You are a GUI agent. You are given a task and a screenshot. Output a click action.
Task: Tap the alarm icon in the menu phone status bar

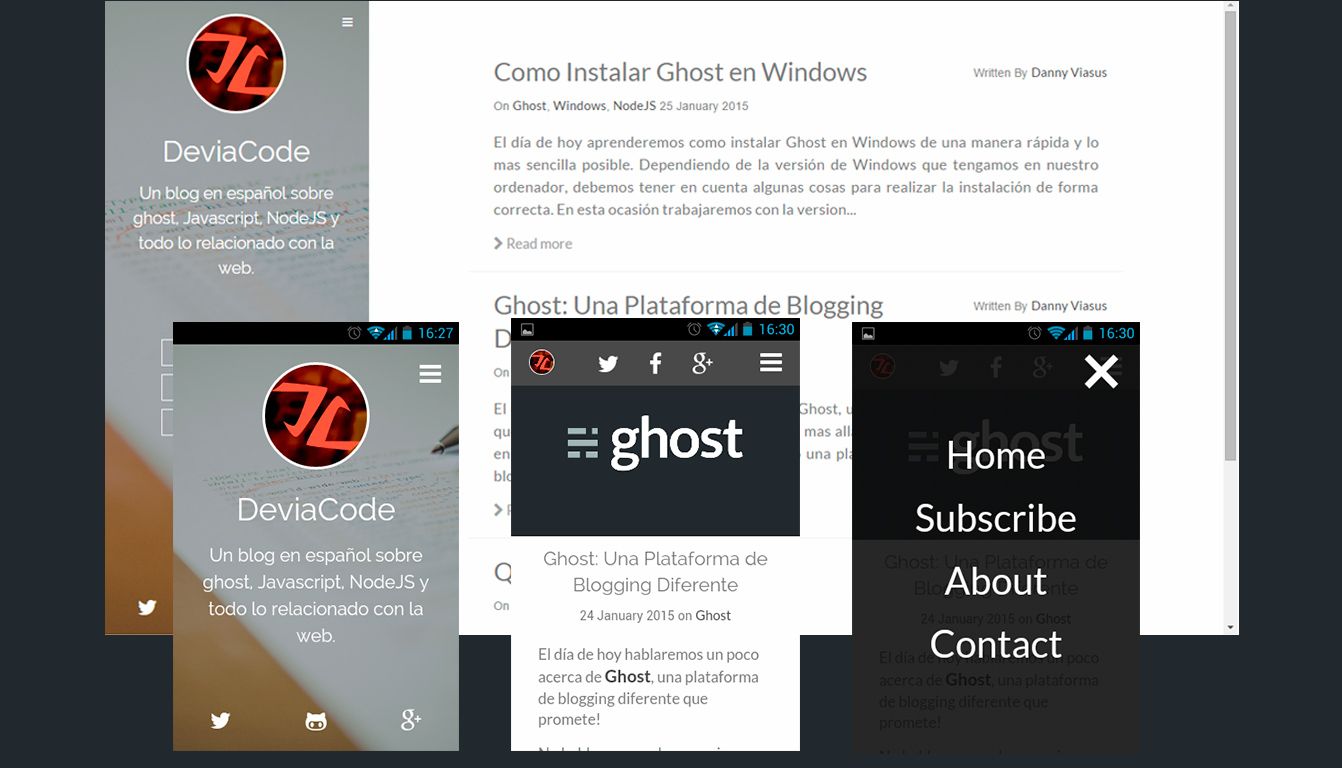point(1035,333)
